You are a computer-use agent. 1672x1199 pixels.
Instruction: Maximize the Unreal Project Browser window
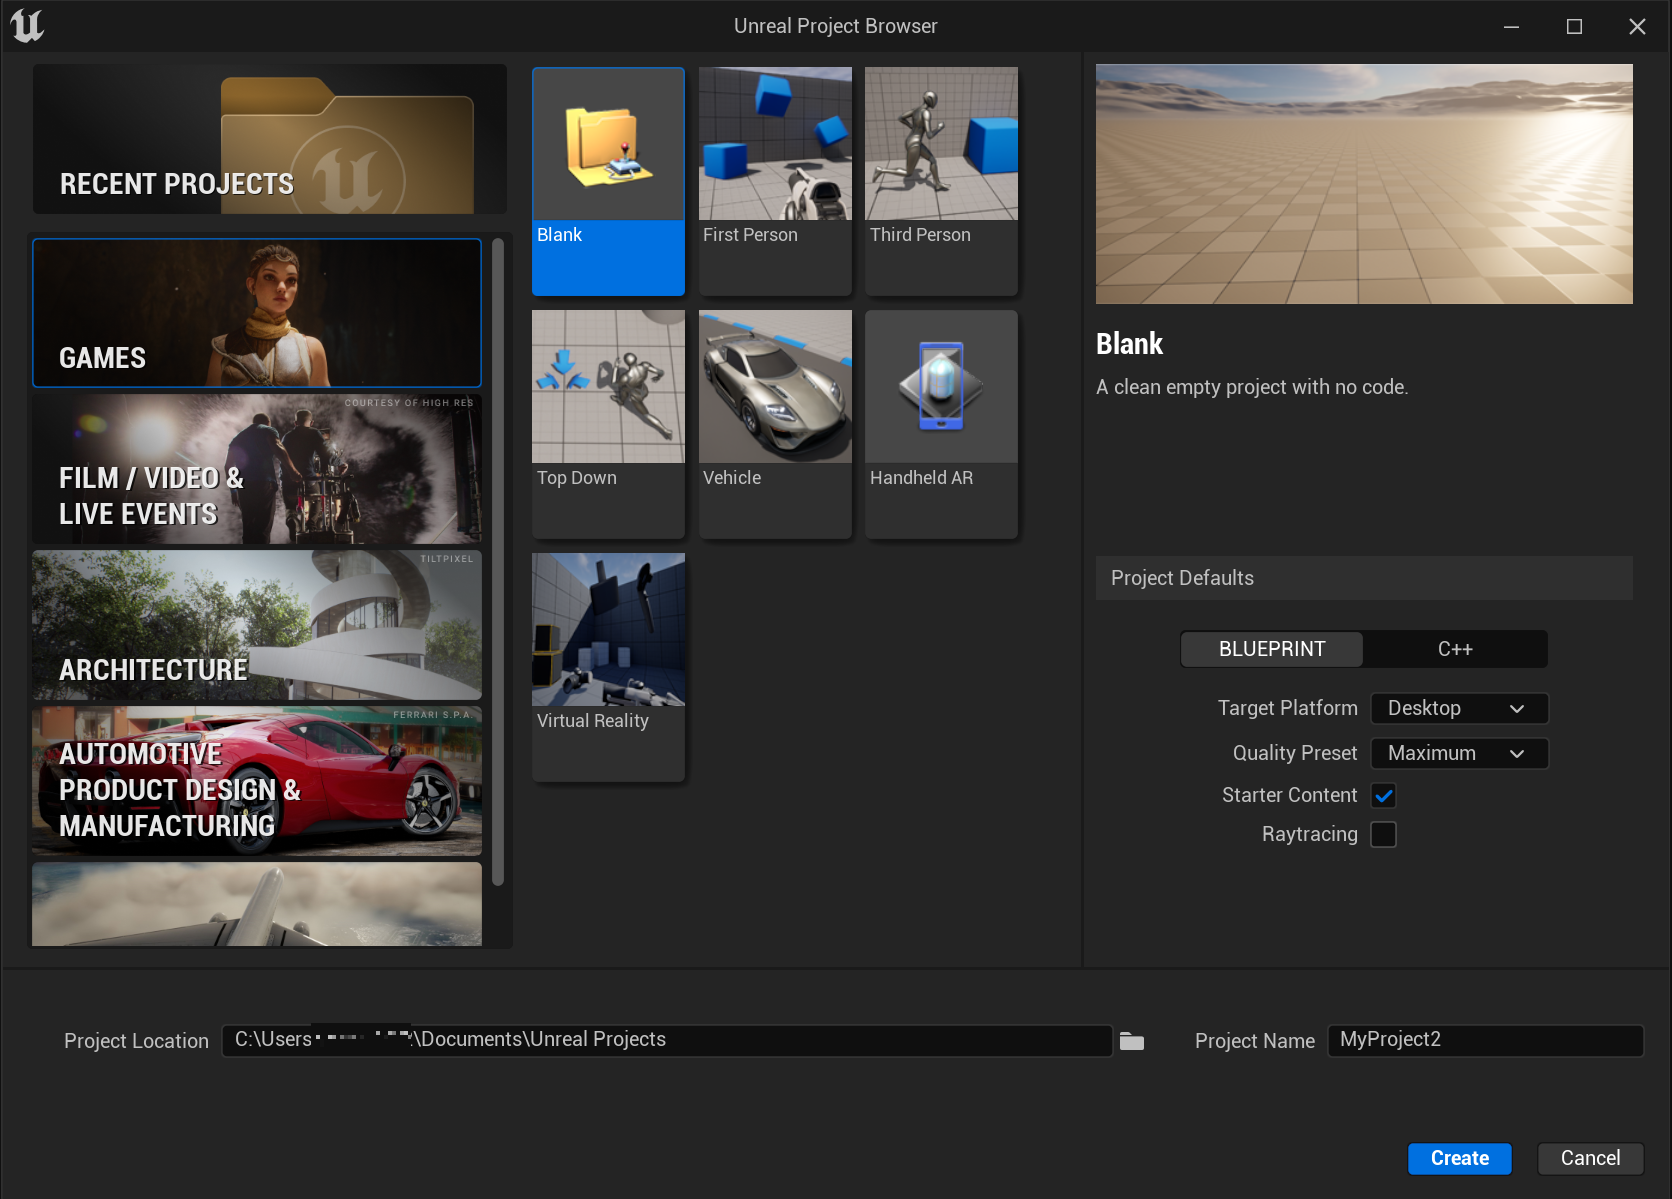(x=1574, y=27)
